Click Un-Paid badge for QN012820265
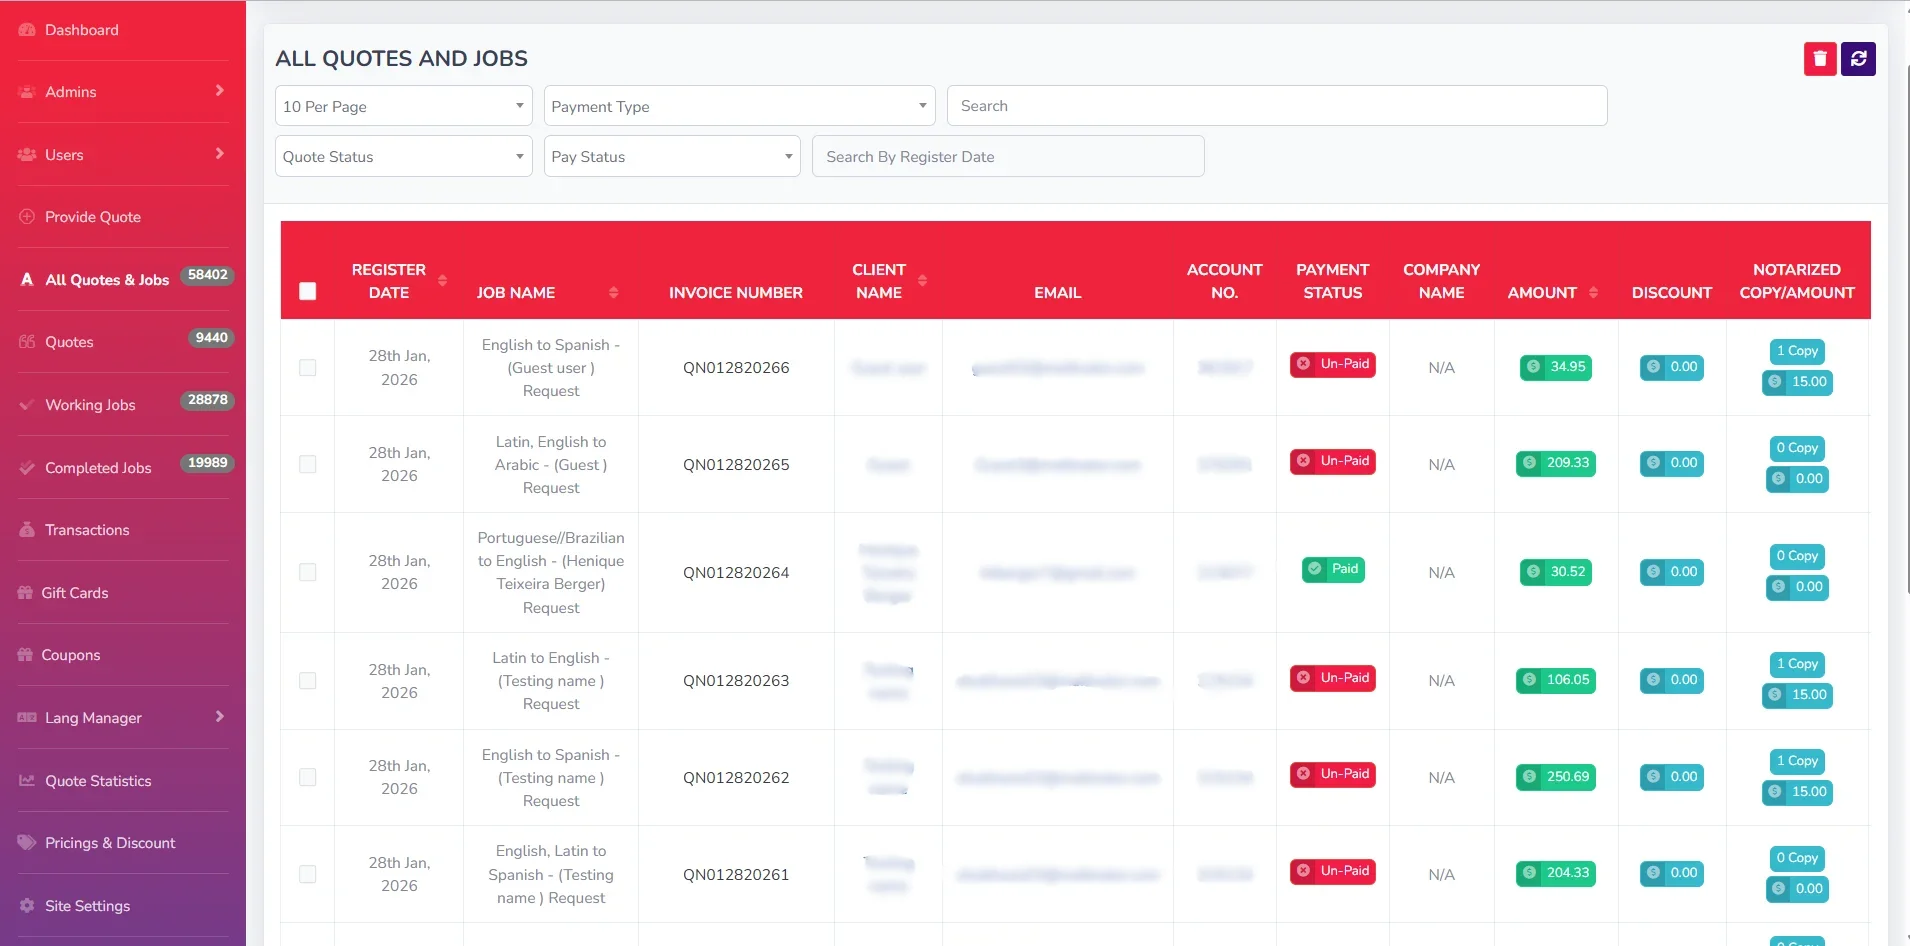 point(1332,462)
